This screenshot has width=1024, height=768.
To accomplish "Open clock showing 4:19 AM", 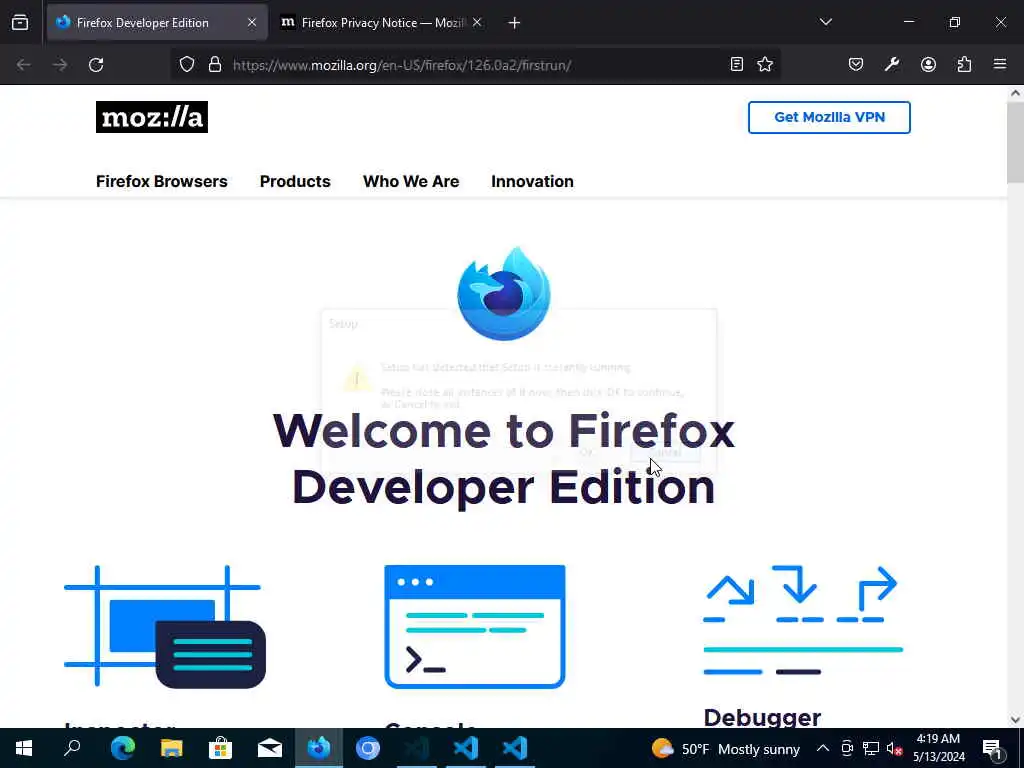I will coord(938,748).
